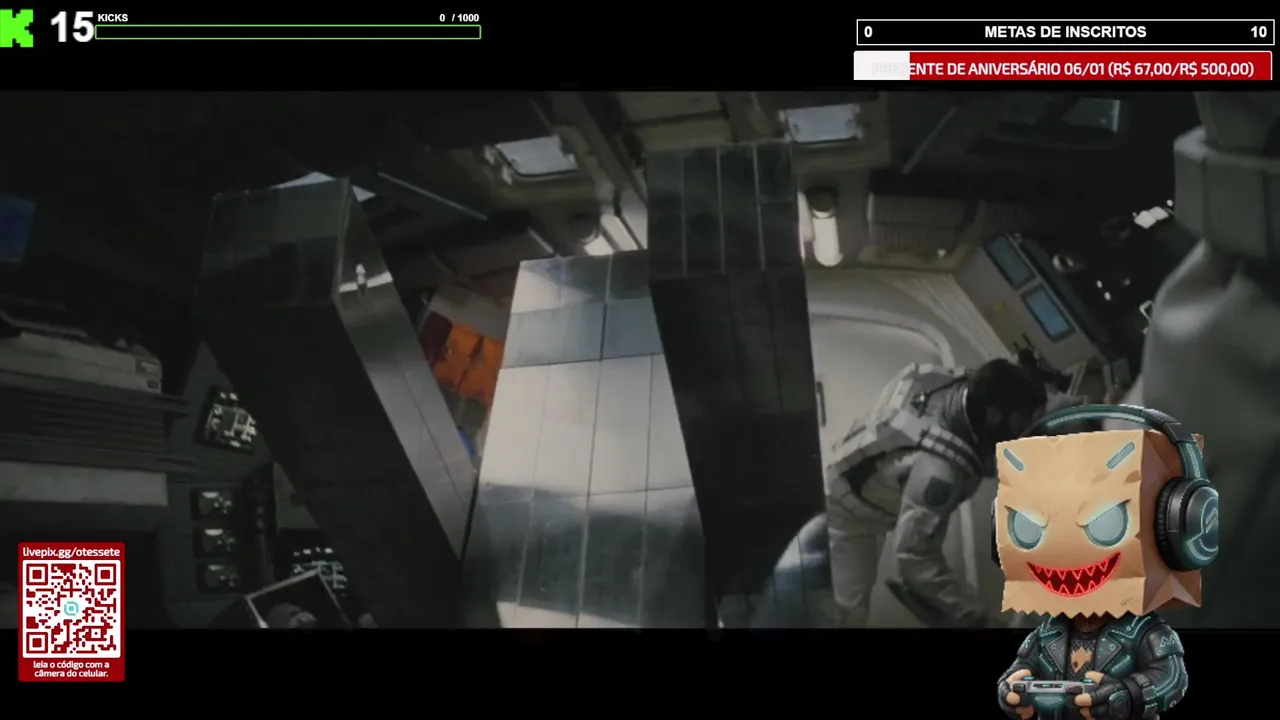1280x720 pixels.
Task: Click the METAS DE INSCRITOS goal bar
Action: (1064, 32)
